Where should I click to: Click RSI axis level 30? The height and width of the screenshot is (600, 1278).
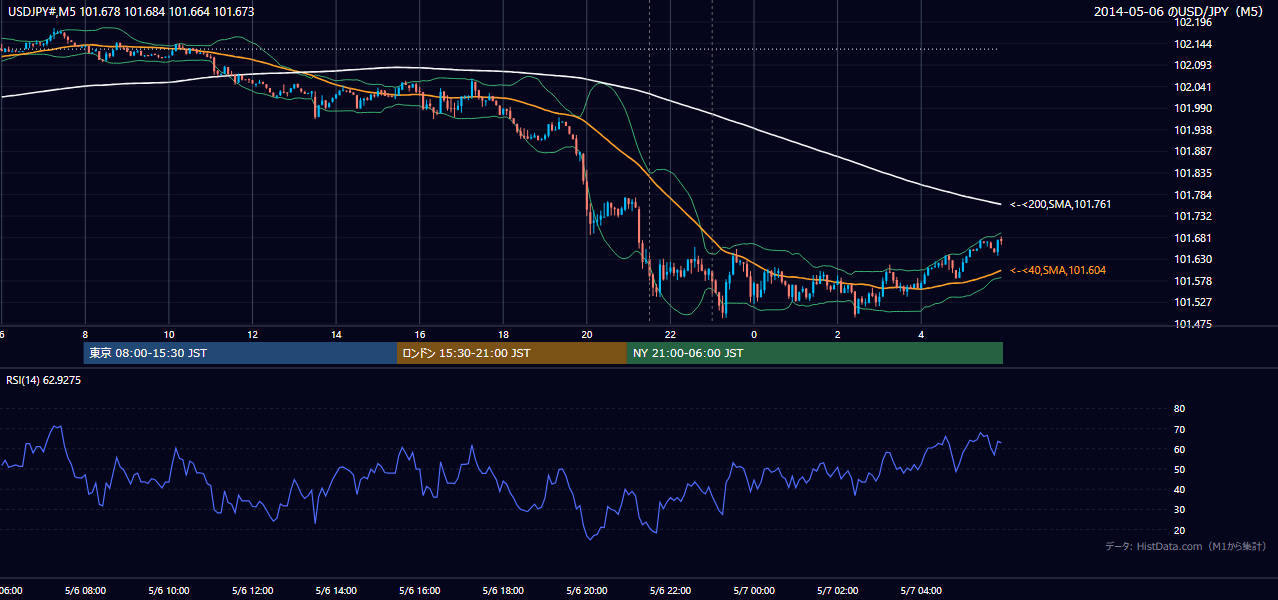[x=1179, y=510]
